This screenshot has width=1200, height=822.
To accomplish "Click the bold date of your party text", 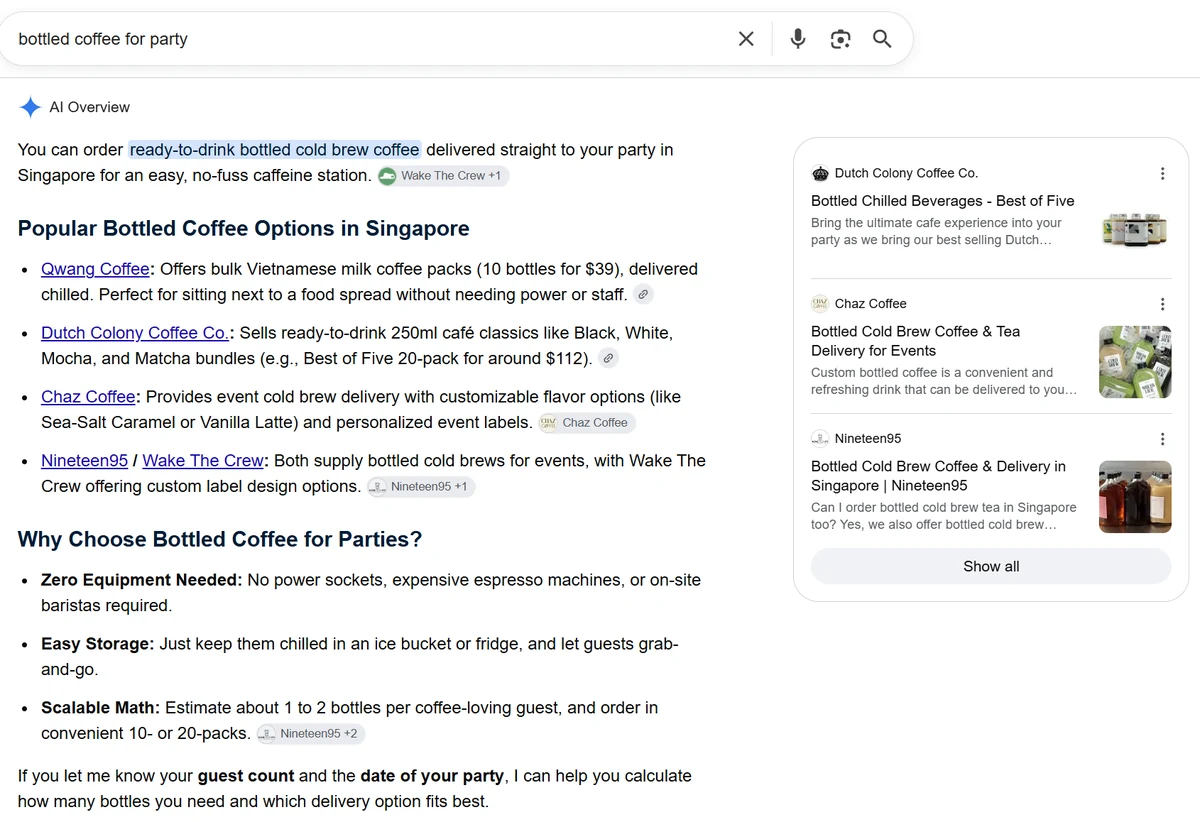I will pos(431,776).
